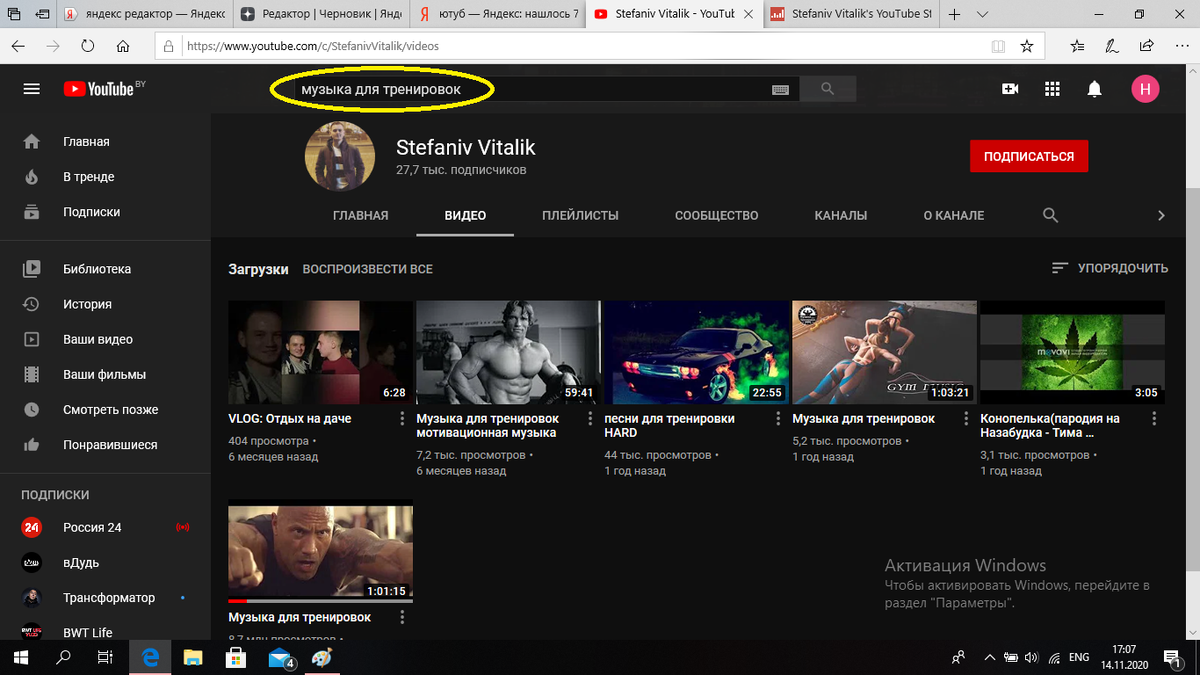
Task: Switch to Stefaniv Vitalik's YouTube St browser tab
Action: 851,15
